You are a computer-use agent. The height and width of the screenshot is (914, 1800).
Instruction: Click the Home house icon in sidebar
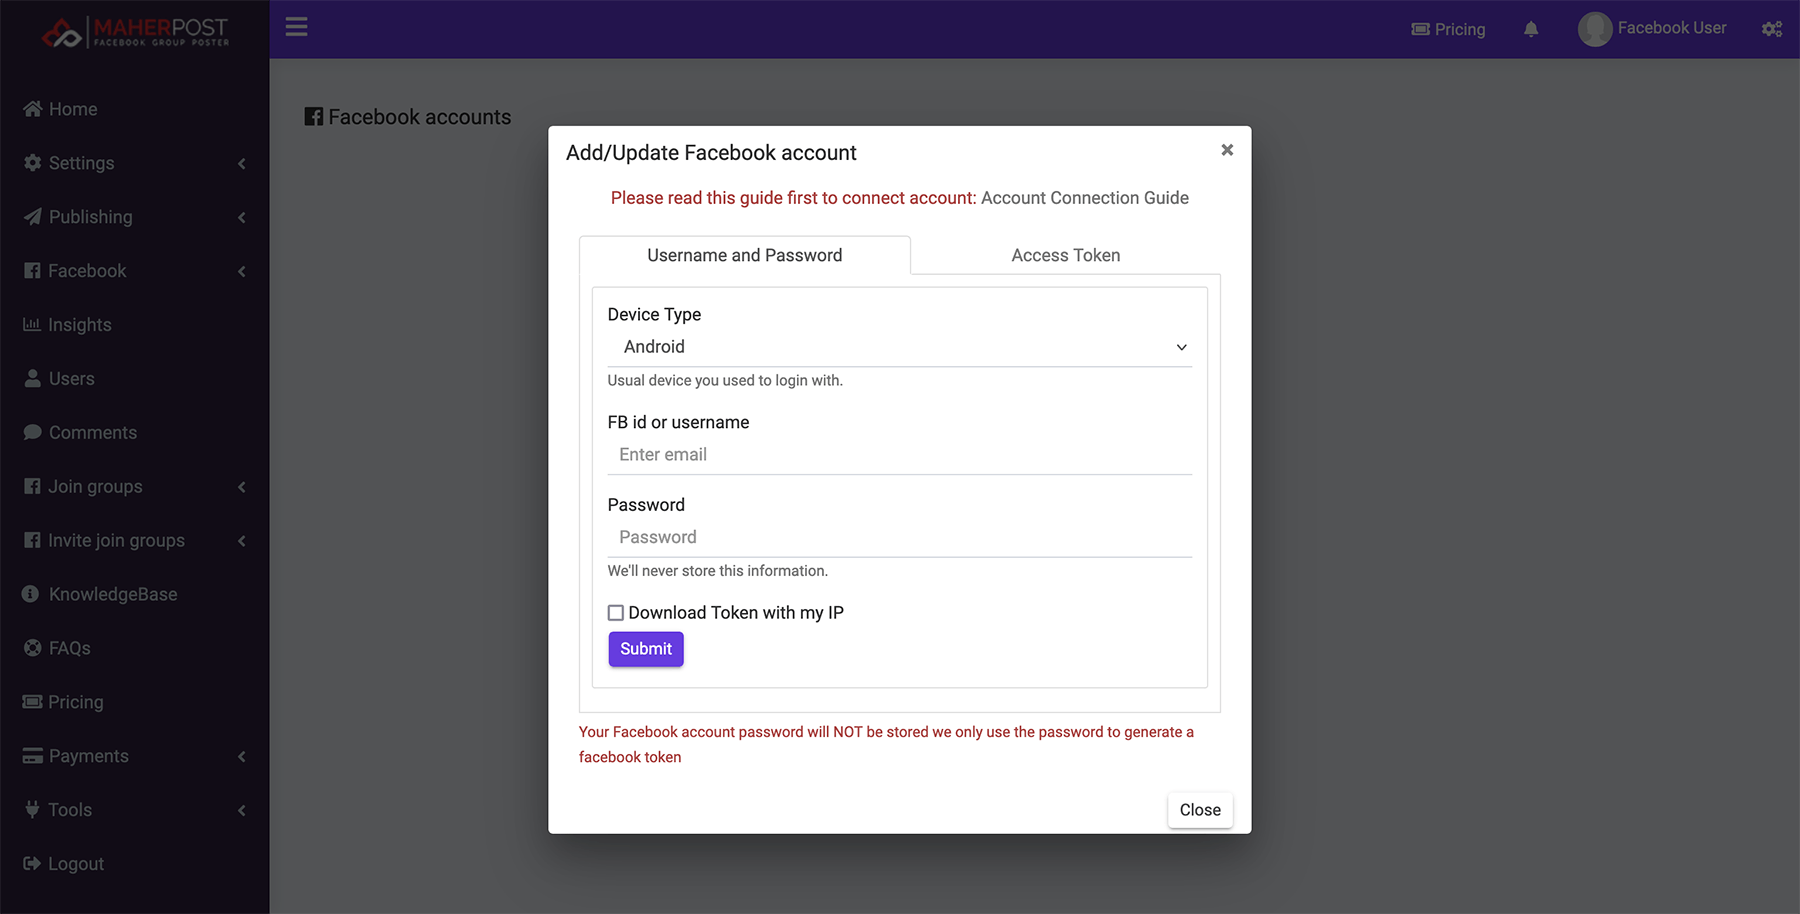(x=33, y=108)
